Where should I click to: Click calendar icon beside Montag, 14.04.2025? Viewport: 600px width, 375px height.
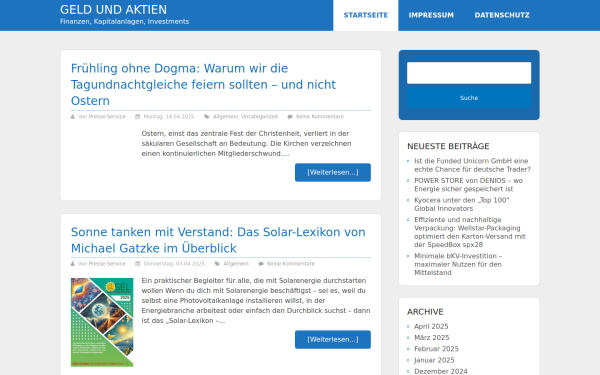(138, 117)
